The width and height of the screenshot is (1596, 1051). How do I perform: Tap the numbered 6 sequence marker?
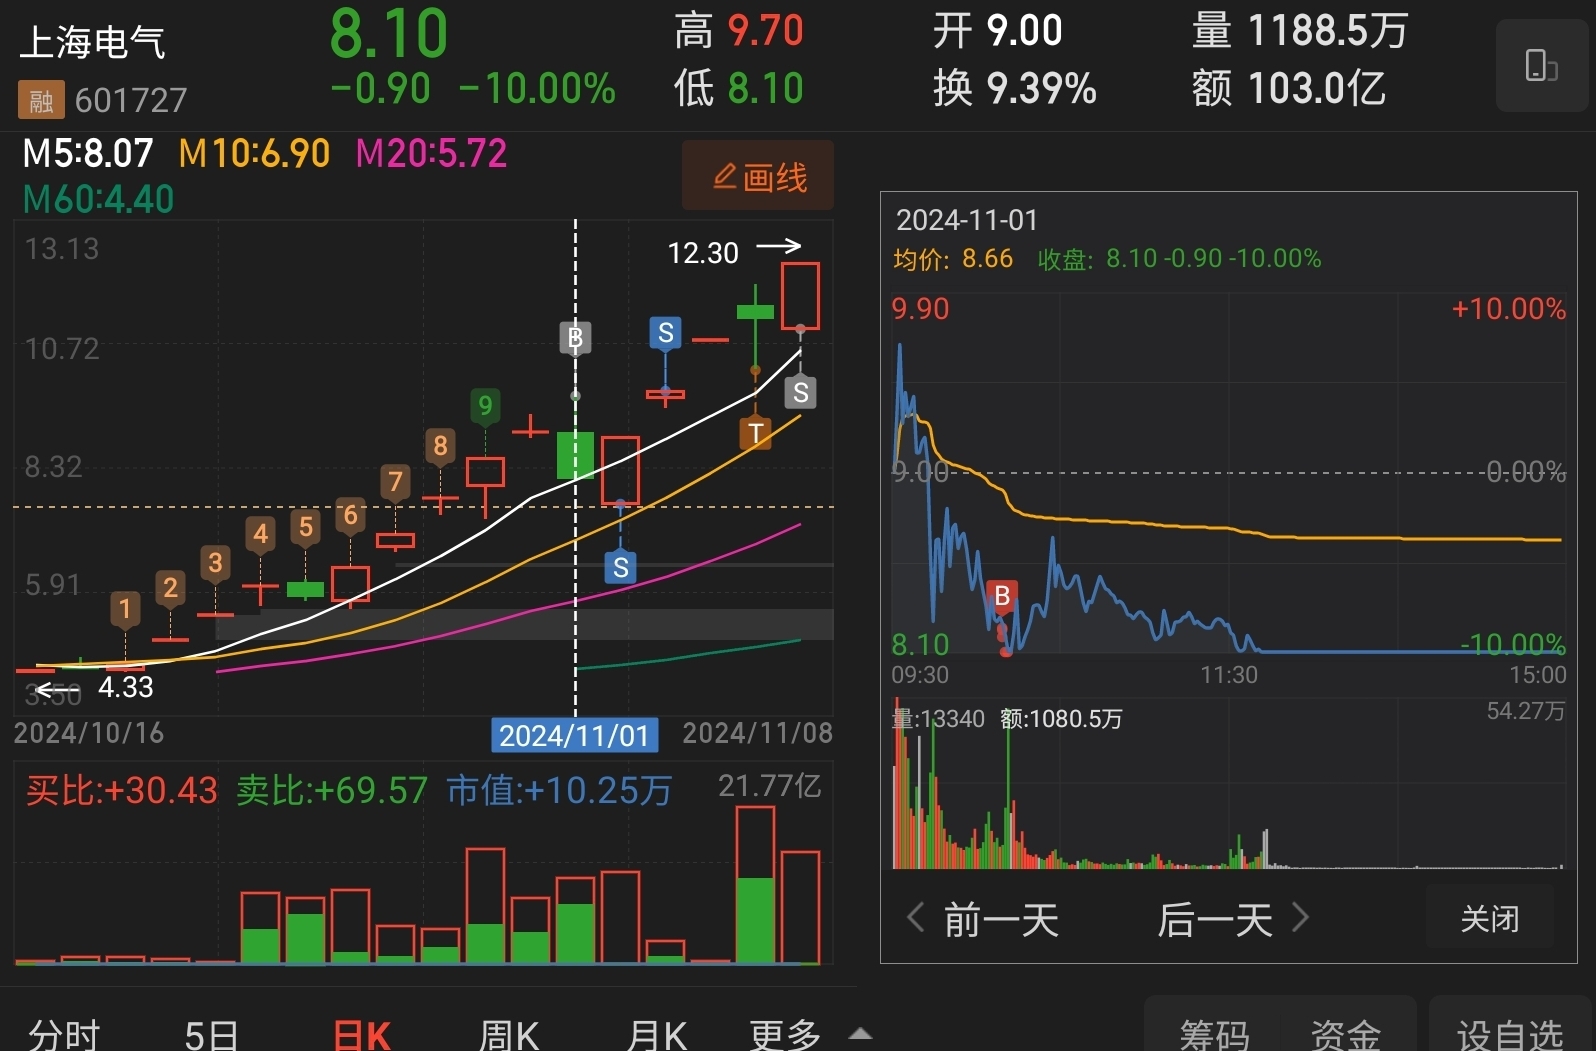pyautogui.click(x=350, y=516)
